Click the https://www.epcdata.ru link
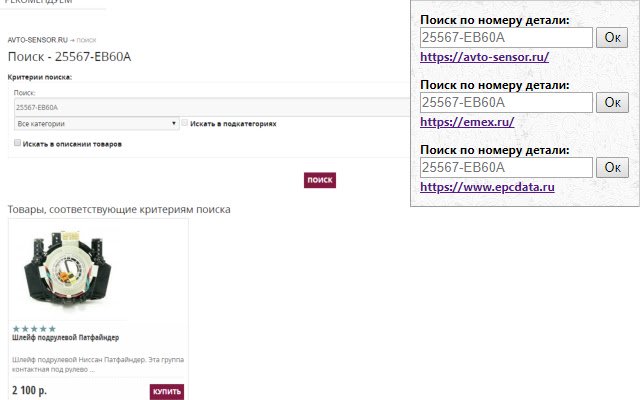The image size is (640, 400). point(487,187)
